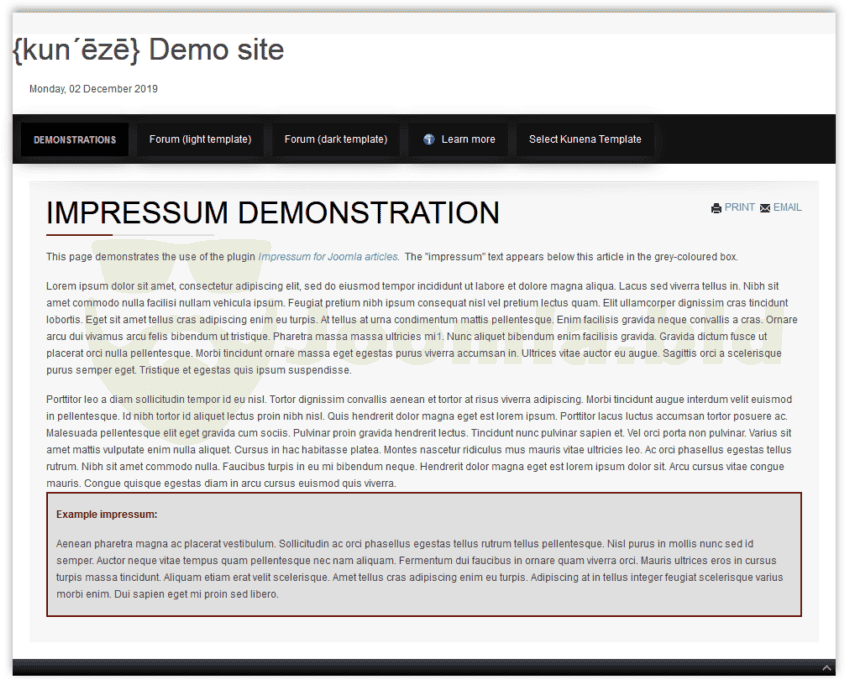
Task: Click the IMPRESSUM DEMONSTRATION heading
Action: [272, 213]
